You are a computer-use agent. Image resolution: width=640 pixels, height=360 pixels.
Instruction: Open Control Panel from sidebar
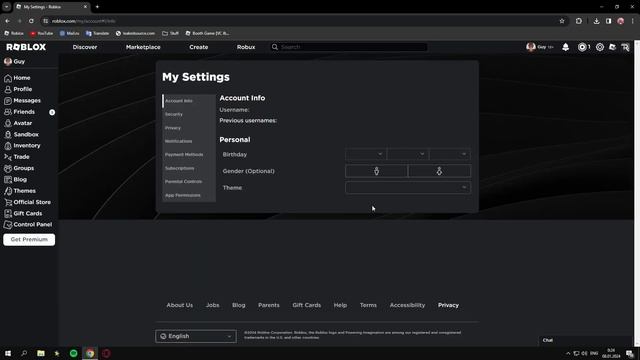(x=28, y=224)
